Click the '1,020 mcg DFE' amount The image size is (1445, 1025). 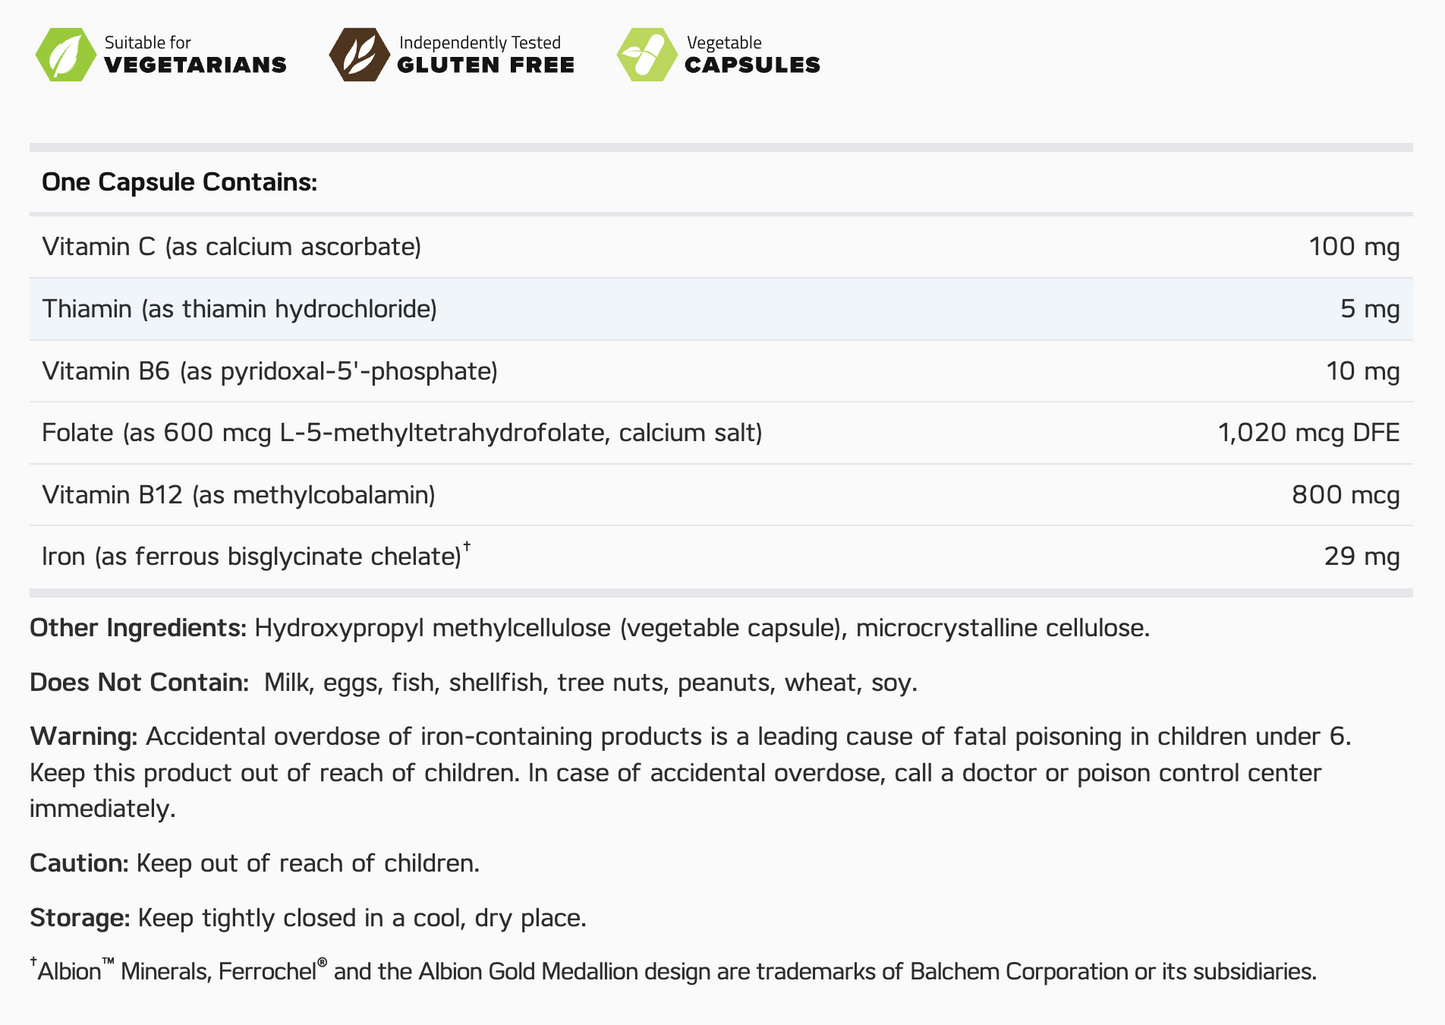1308,433
